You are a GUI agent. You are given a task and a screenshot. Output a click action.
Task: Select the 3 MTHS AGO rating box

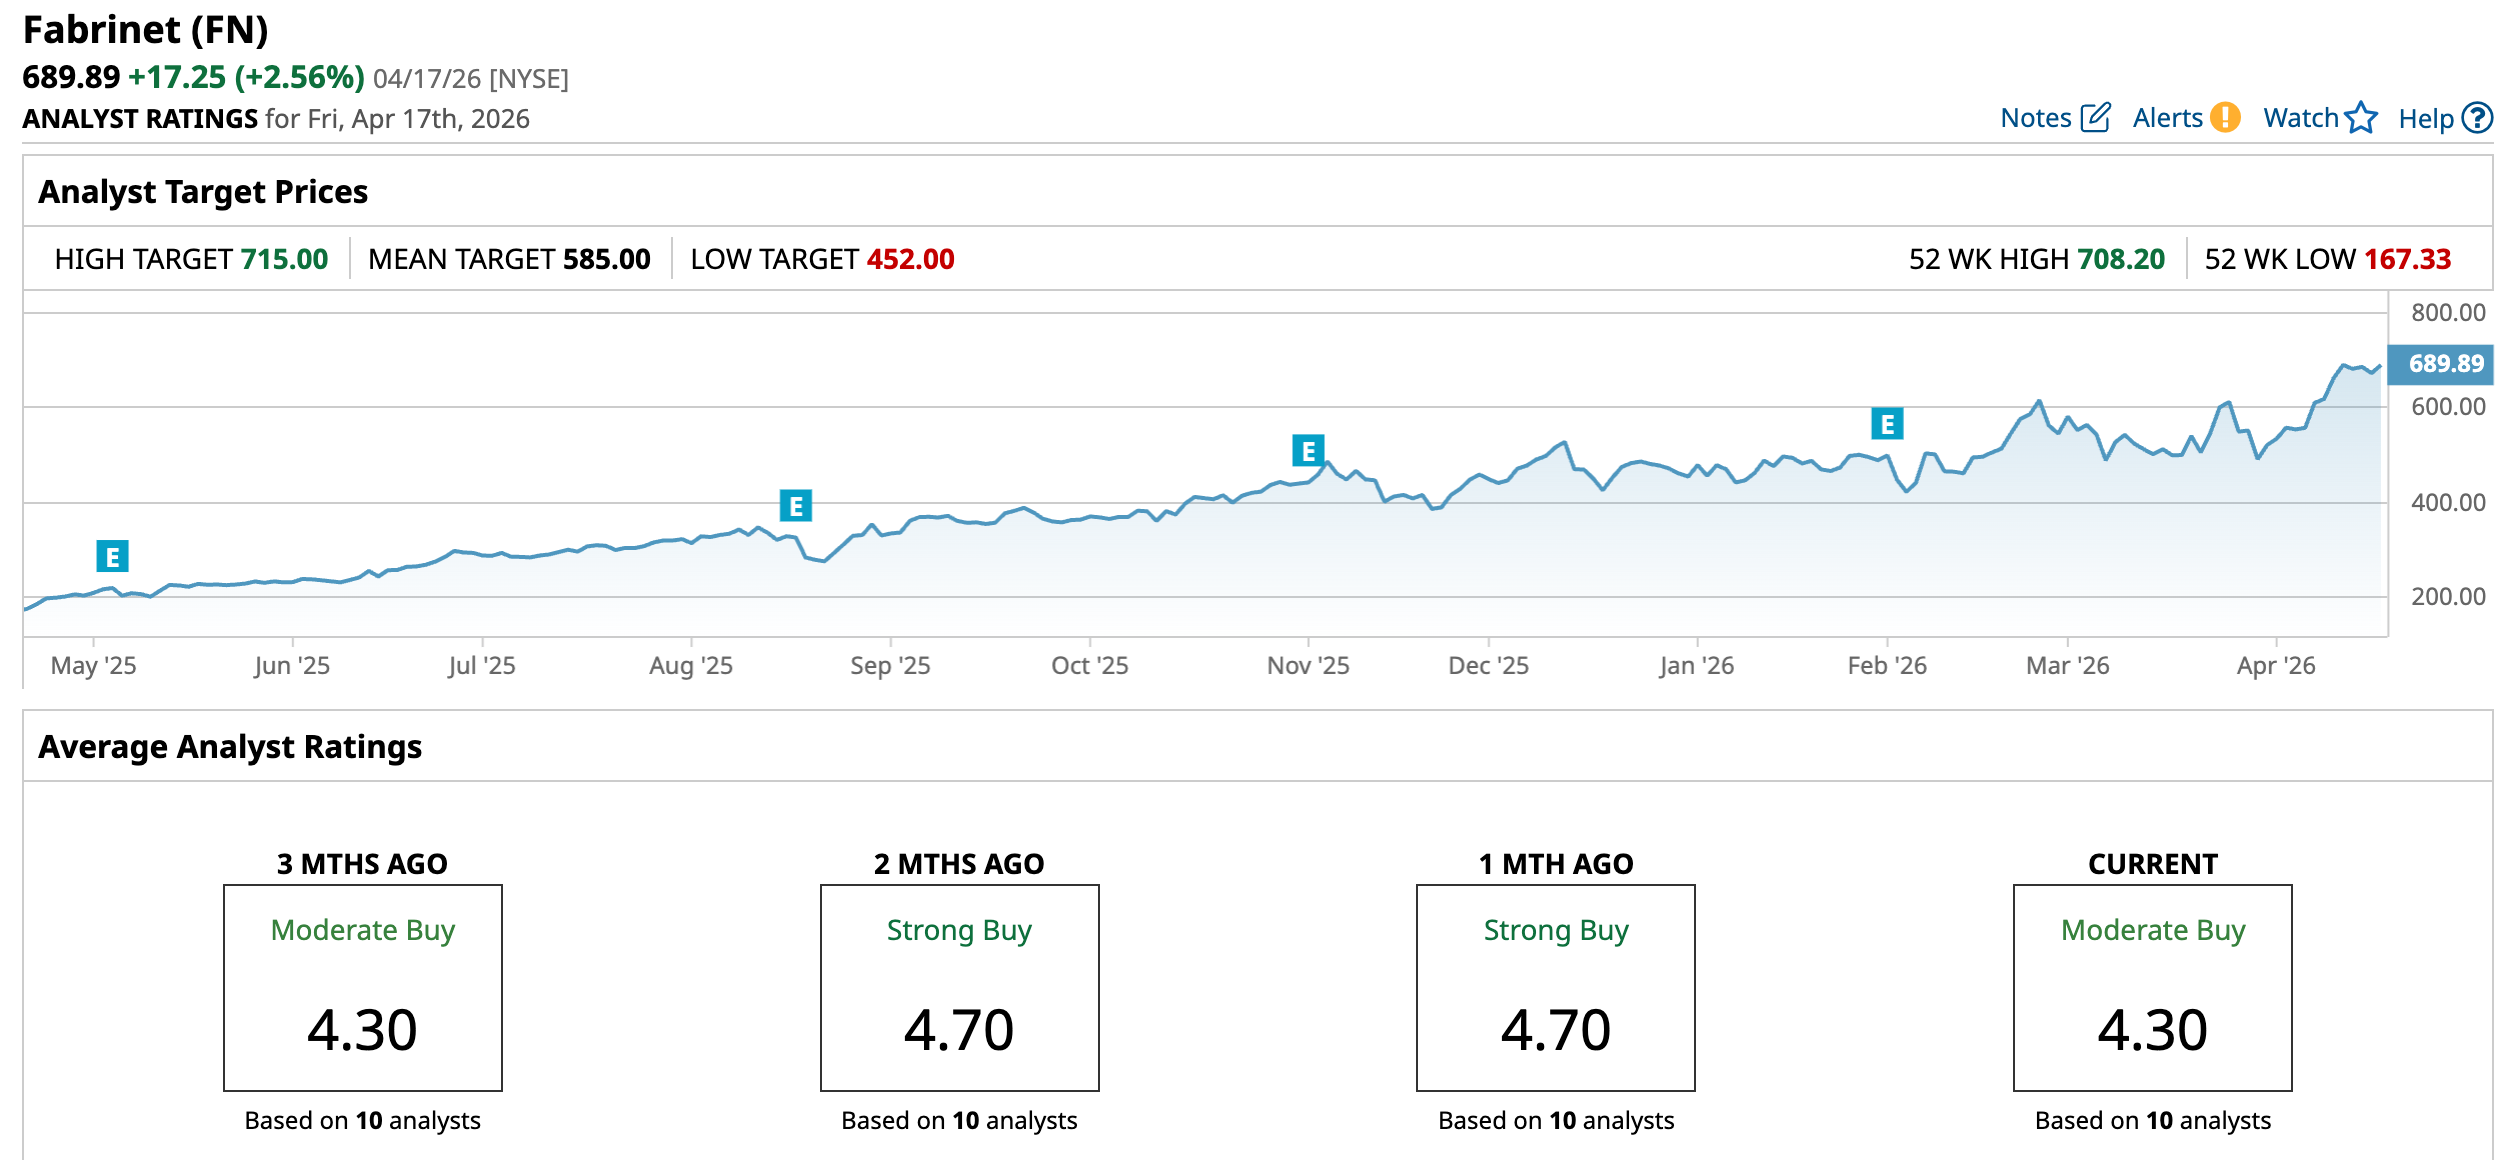coord(362,987)
